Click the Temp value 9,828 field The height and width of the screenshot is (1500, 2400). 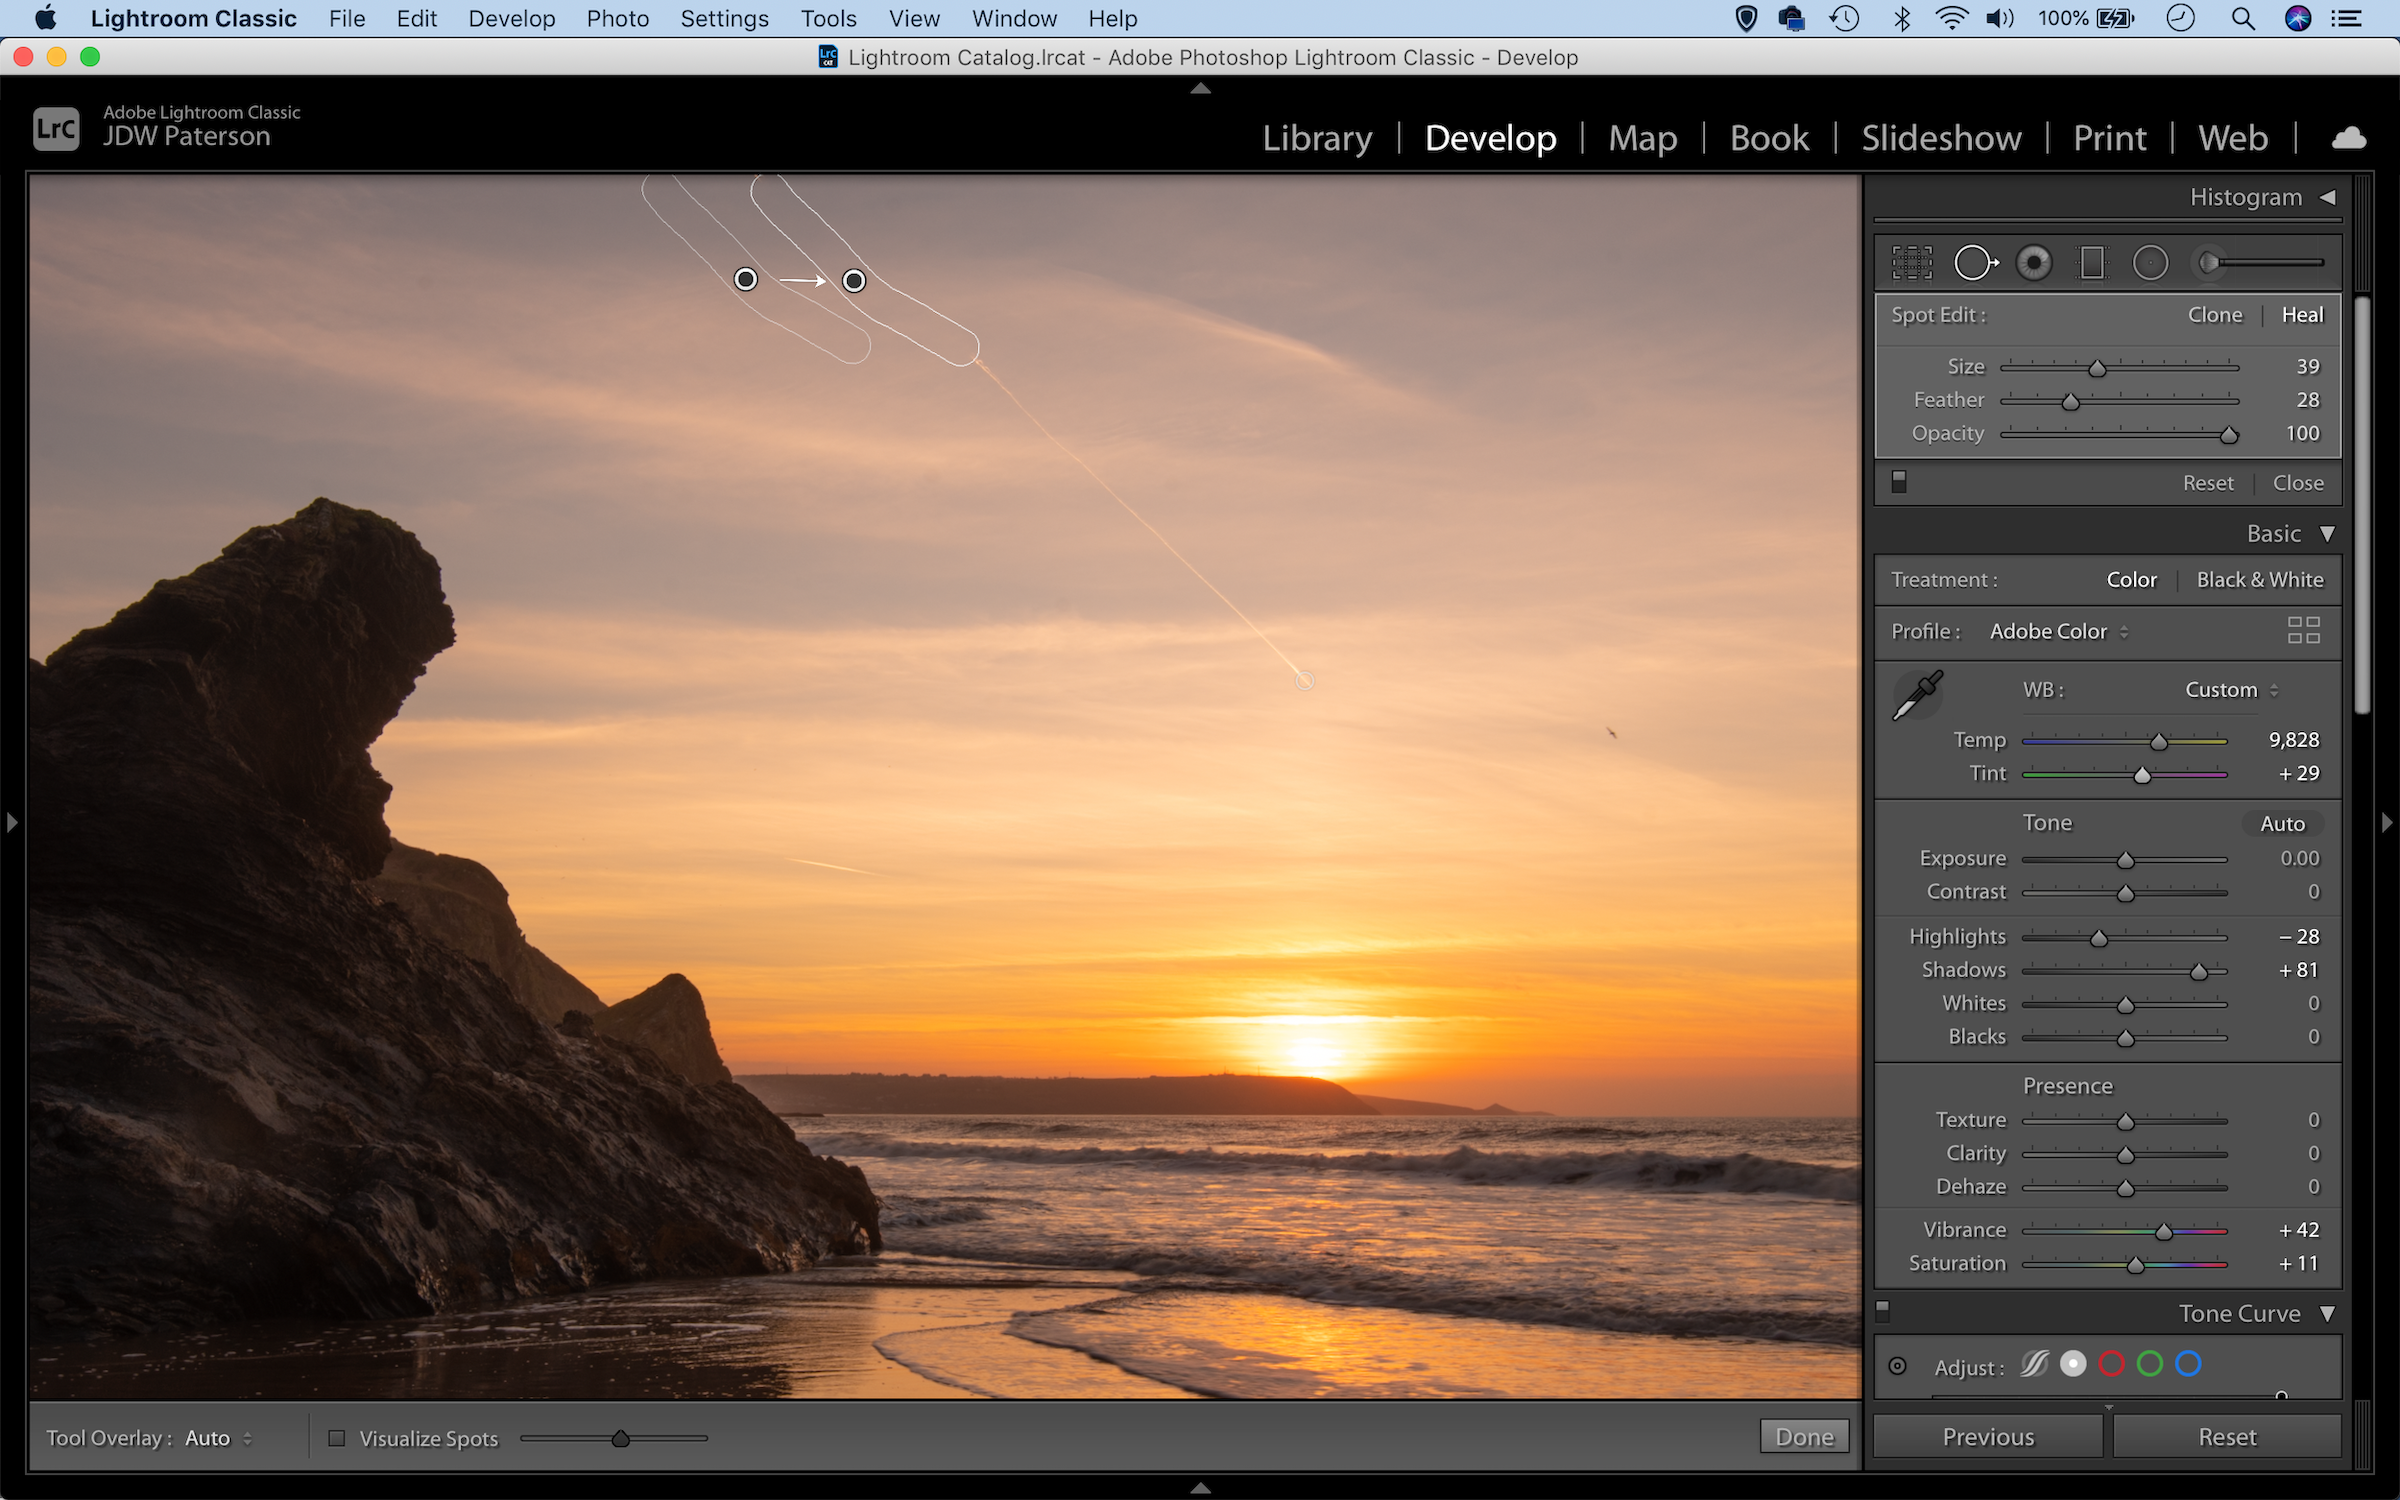pos(2293,740)
